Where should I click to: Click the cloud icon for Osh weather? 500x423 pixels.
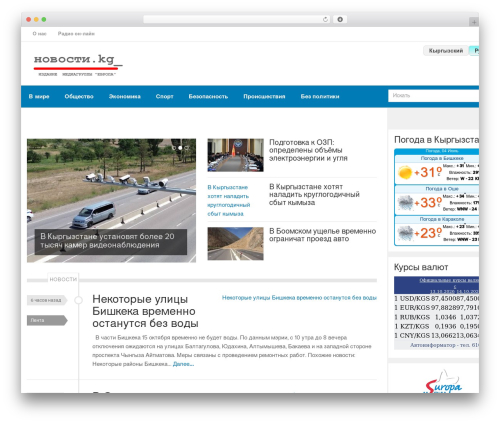(405, 203)
